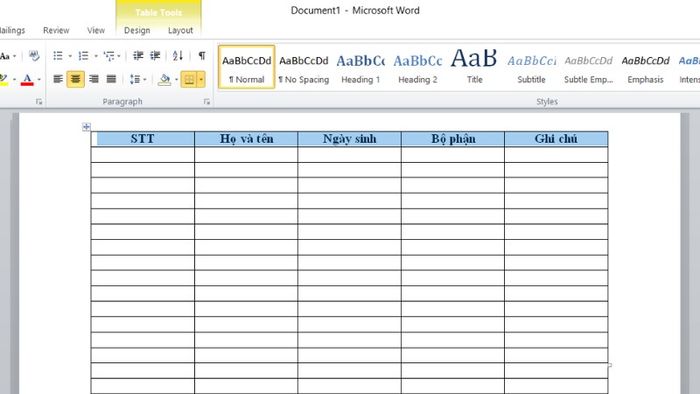Open highlight color dropdown arrow
This screenshot has width=700, height=394.
click(14, 80)
